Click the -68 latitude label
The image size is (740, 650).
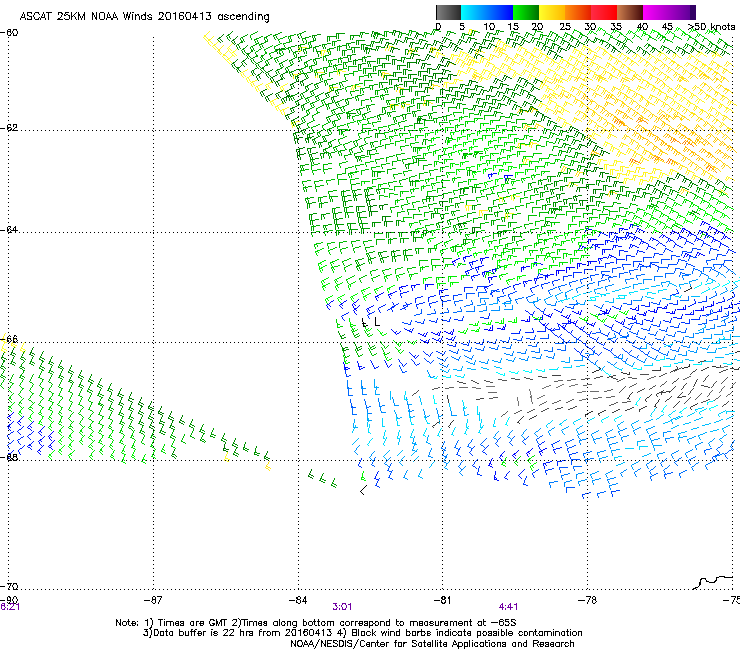9,457
